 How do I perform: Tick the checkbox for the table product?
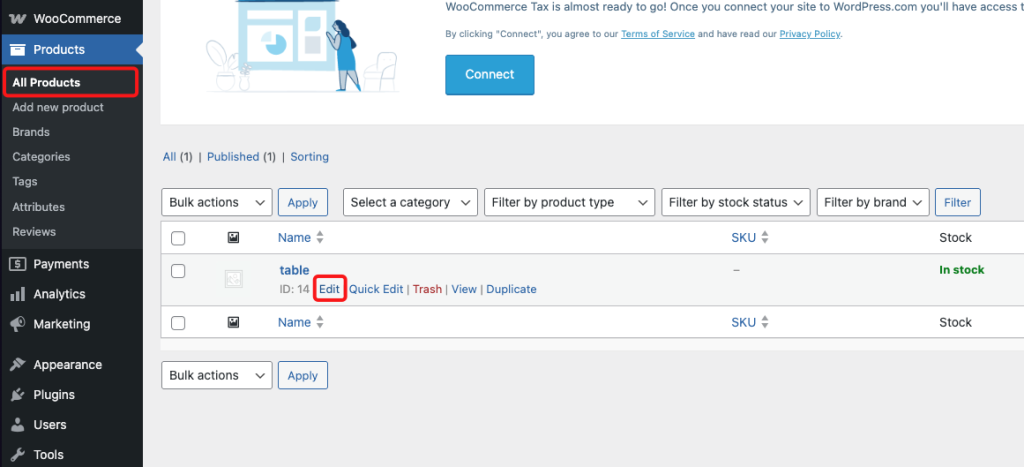coord(178,270)
